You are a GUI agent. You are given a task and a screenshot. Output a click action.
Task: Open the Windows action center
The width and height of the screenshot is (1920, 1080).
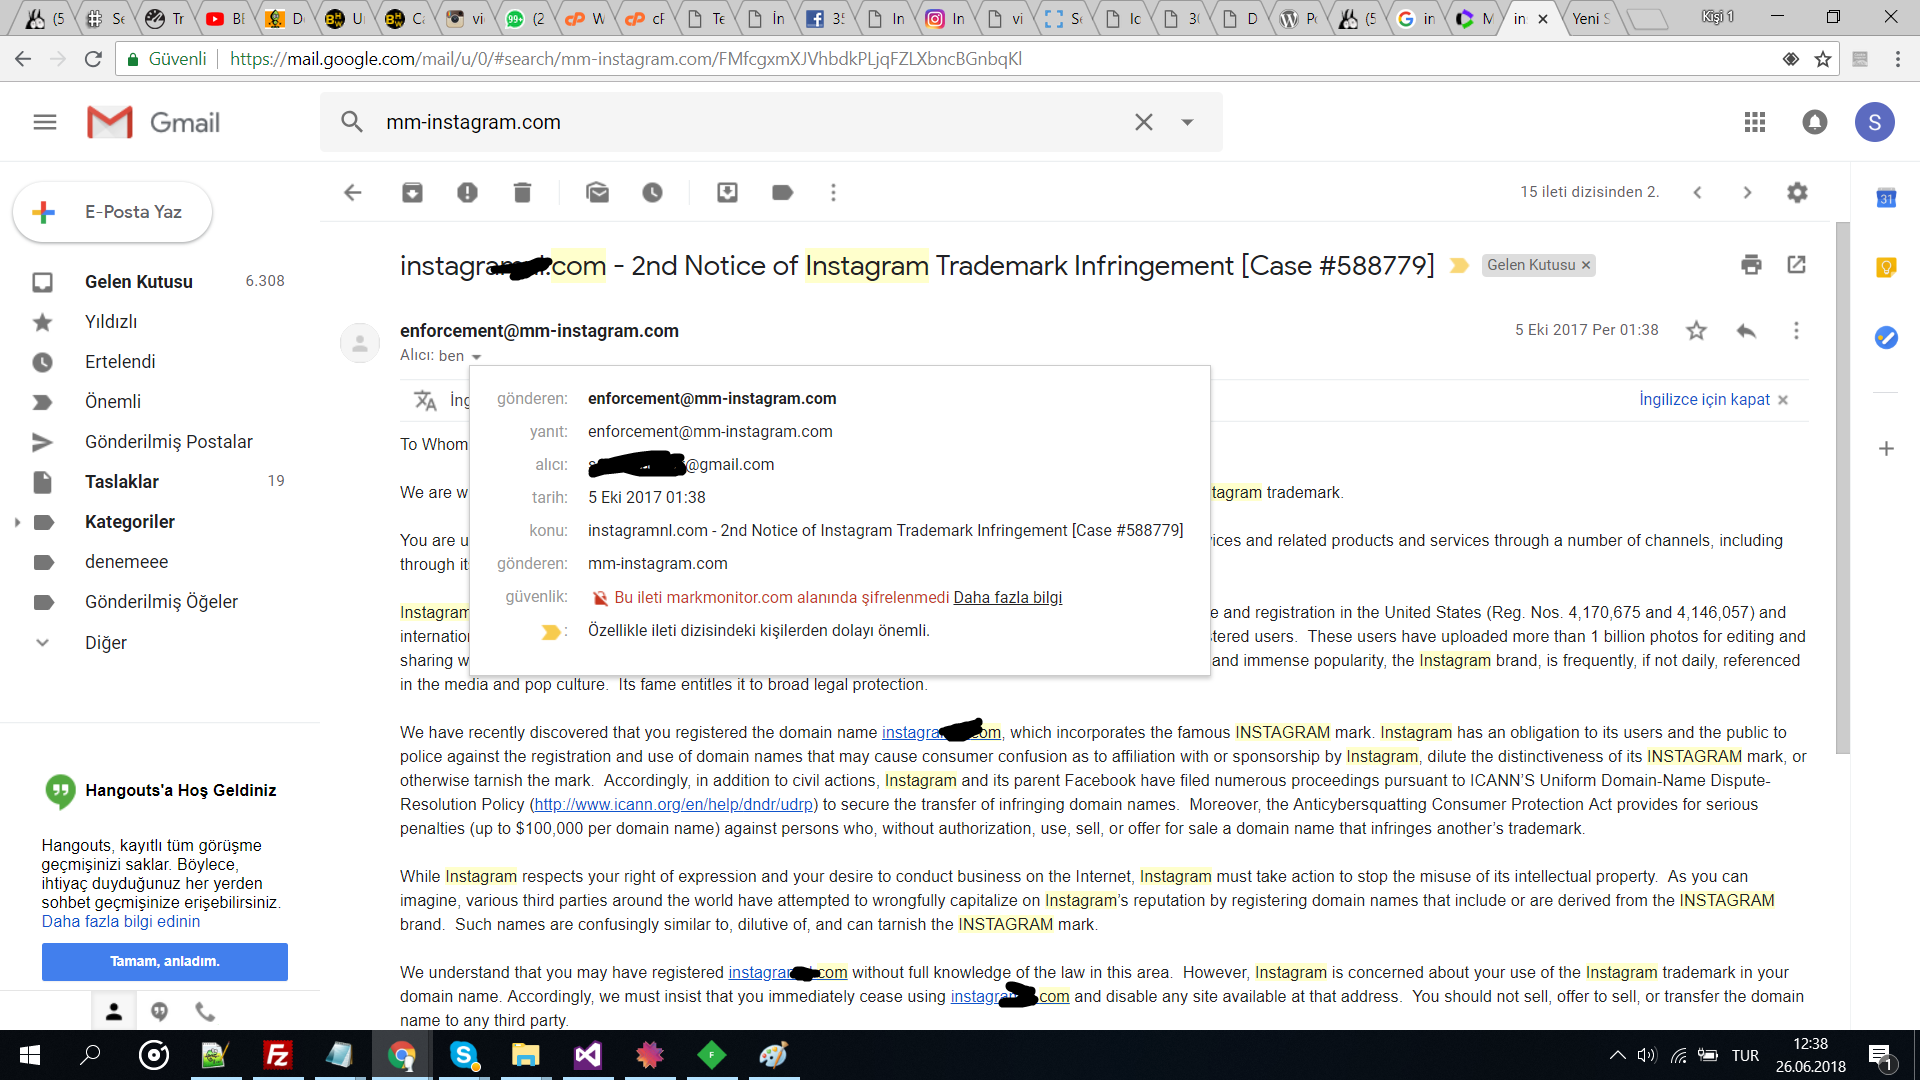pos(1879,1055)
